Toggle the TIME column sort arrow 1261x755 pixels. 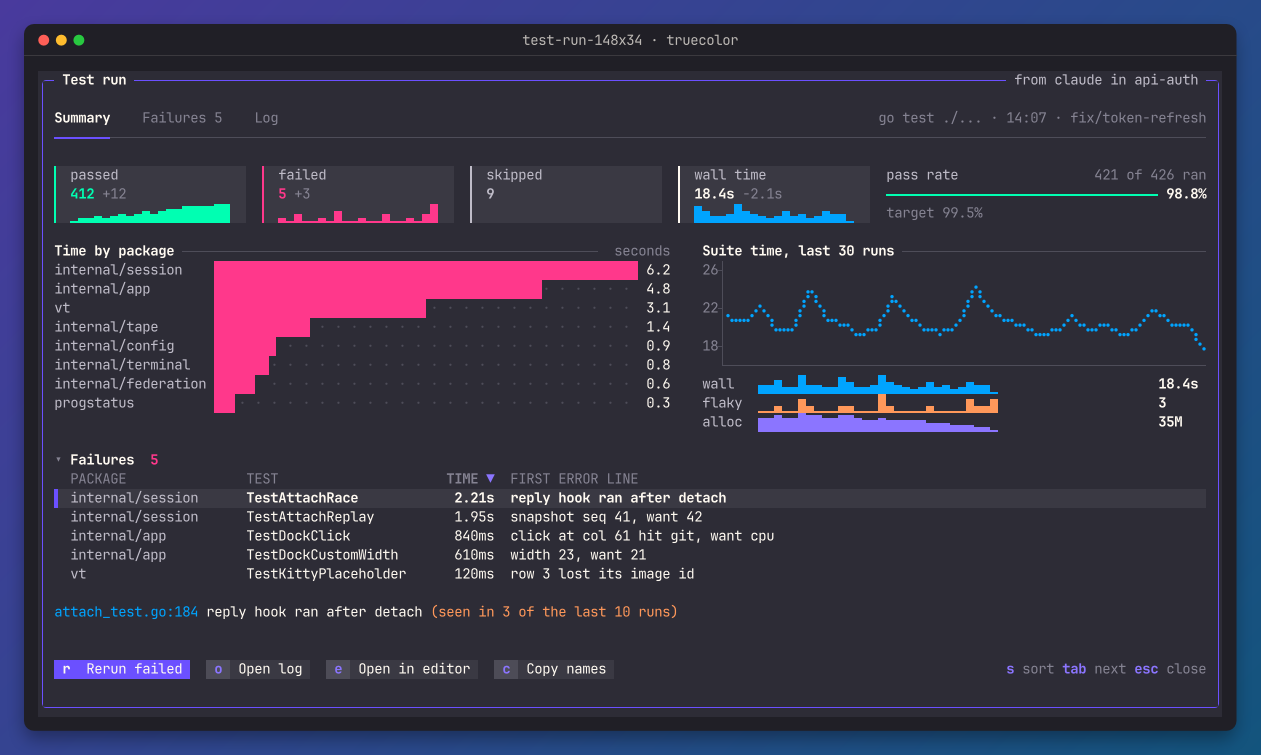click(490, 479)
